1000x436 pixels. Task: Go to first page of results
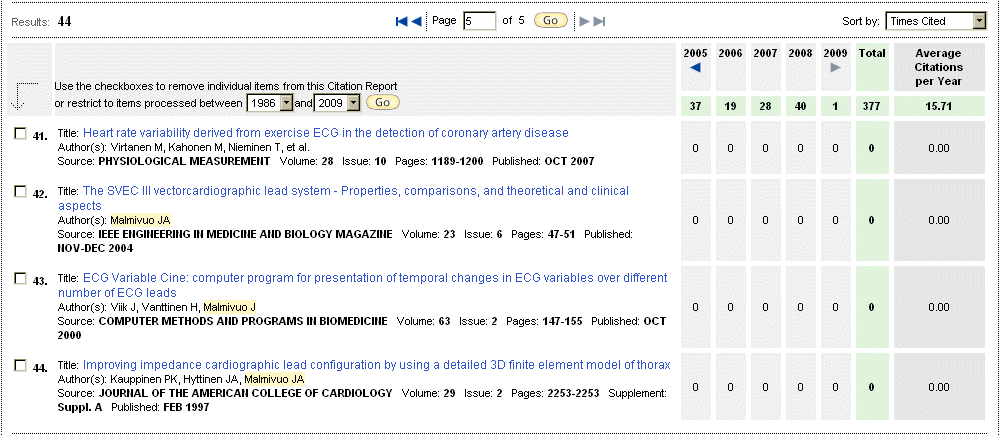(x=402, y=21)
